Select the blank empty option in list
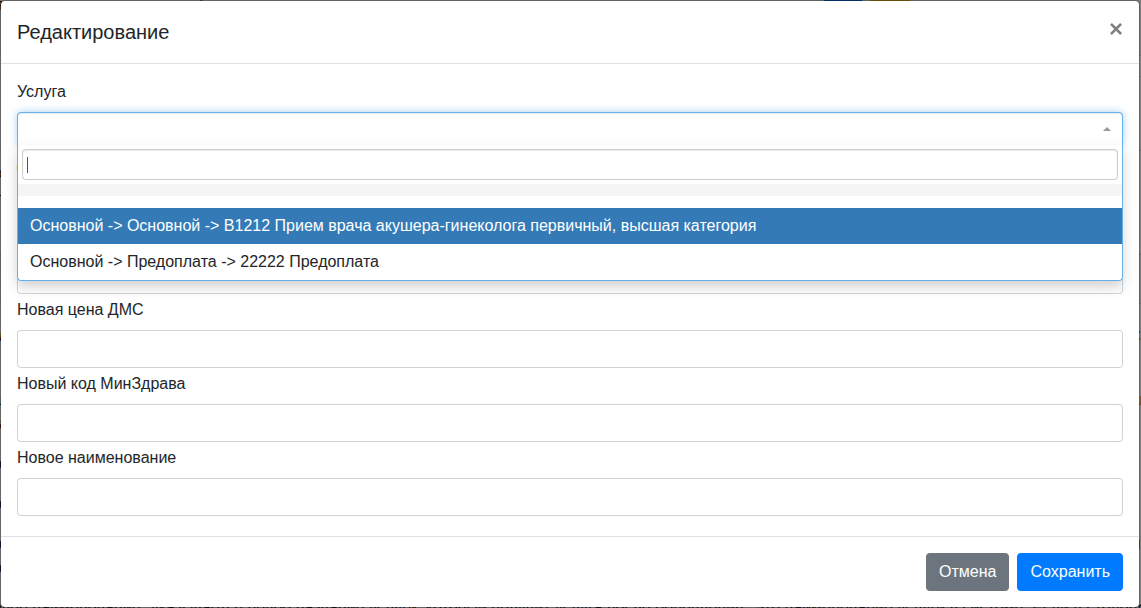The image size is (1141, 608). tap(569, 190)
